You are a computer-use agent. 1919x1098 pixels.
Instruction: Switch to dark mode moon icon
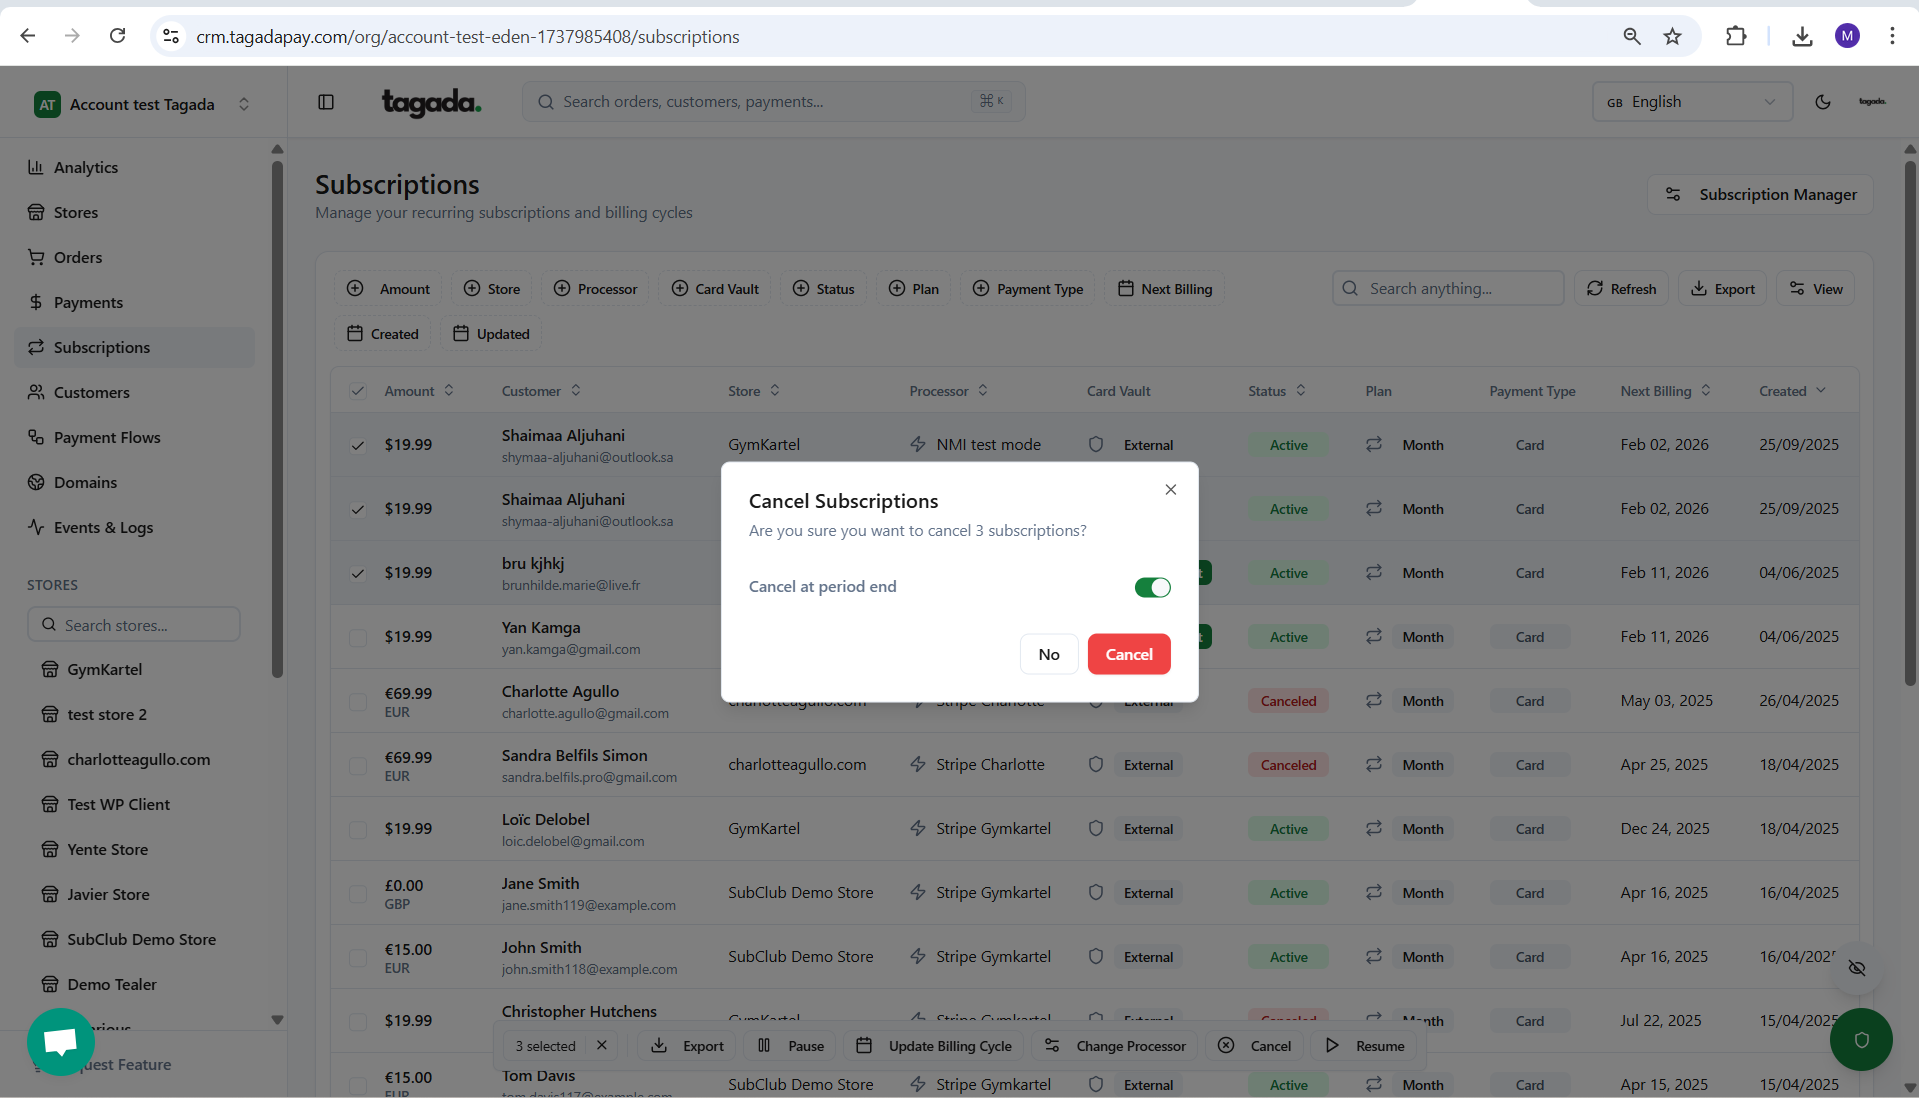[x=1822, y=102]
